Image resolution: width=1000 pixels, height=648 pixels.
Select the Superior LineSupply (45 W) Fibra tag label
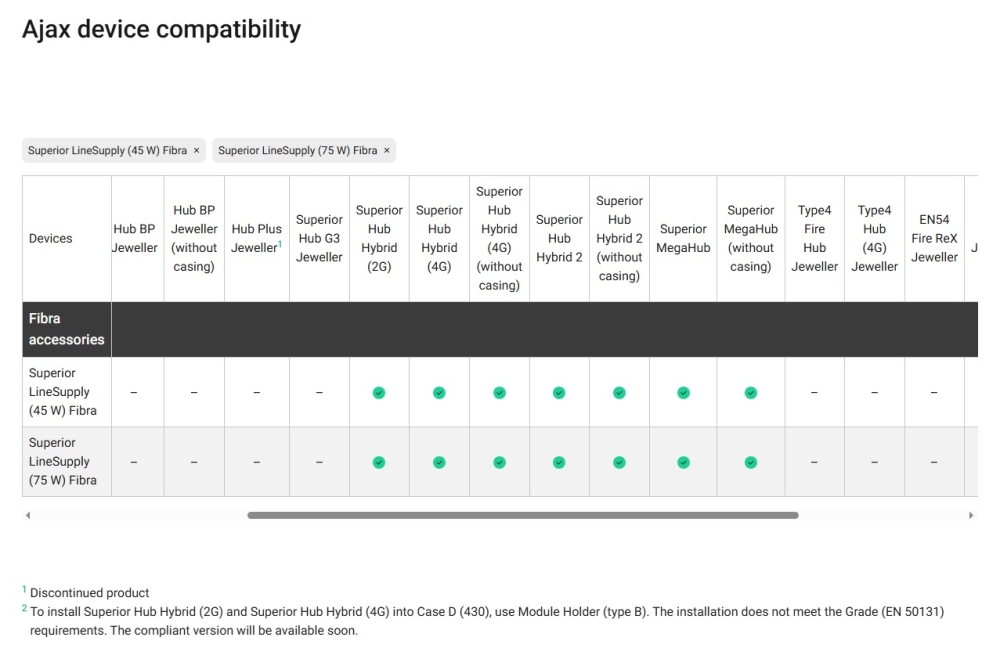107,151
